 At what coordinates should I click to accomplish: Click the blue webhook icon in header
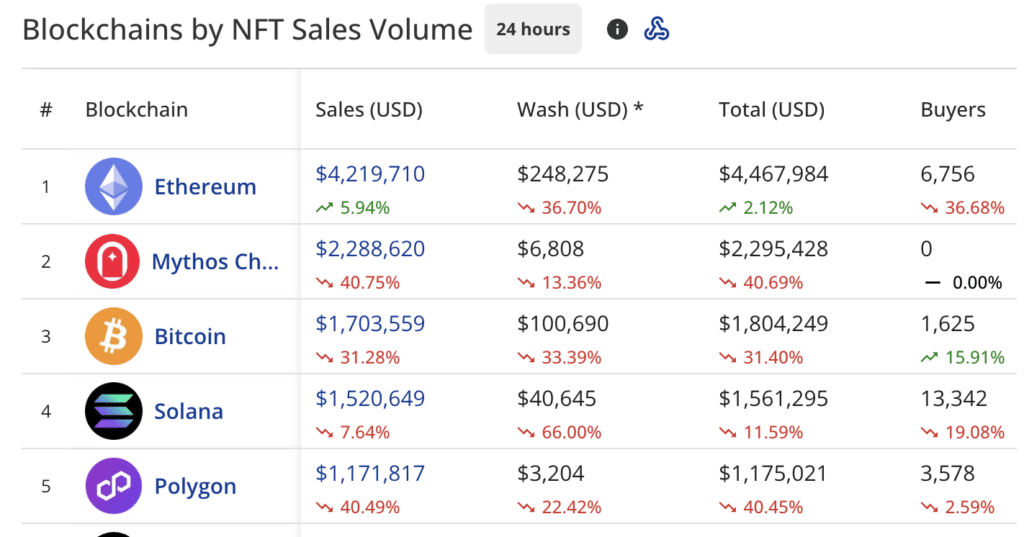pyautogui.click(x=656, y=29)
